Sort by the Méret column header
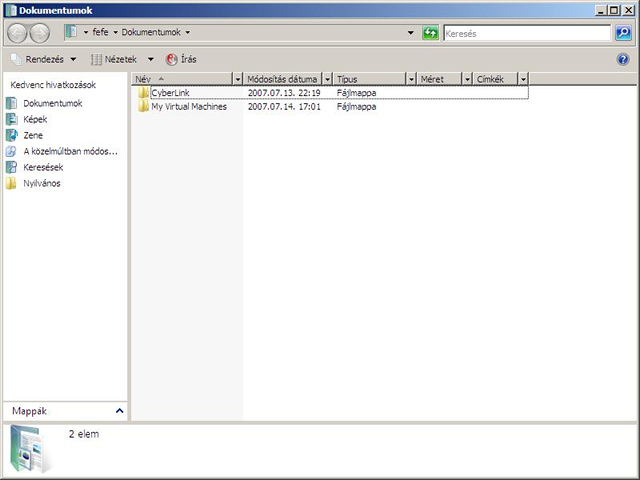This screenshot has width=640, height=480. [440, 79]
